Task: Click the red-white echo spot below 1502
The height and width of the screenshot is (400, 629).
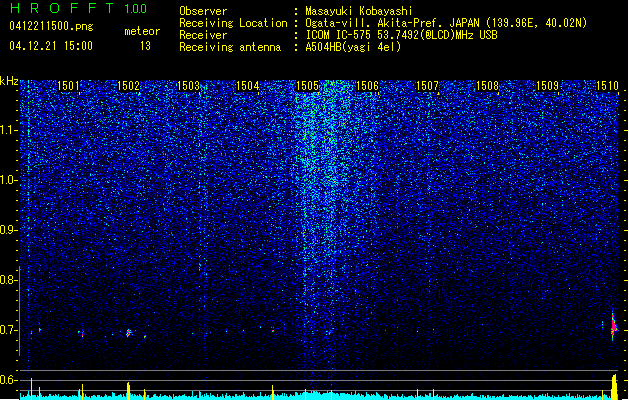Action: tap(128, 333)
